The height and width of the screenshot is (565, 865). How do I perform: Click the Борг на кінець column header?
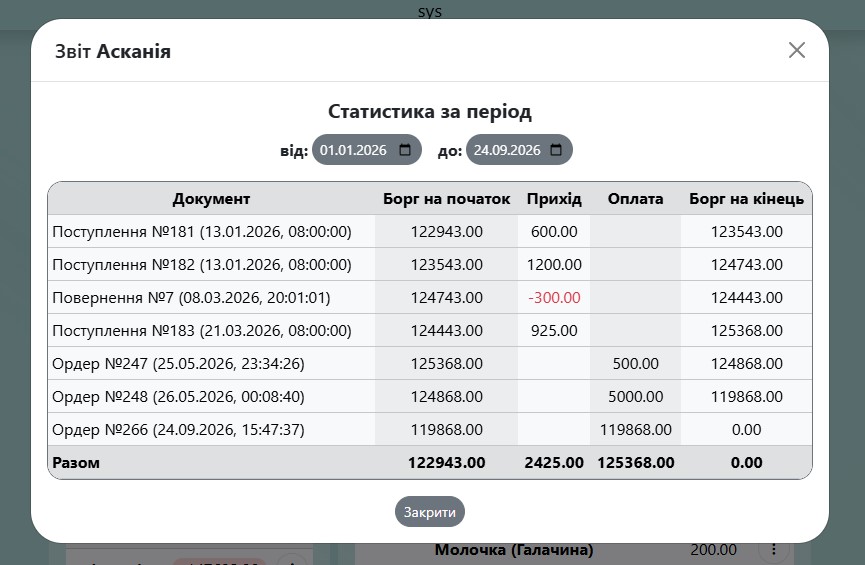[746, 199]
